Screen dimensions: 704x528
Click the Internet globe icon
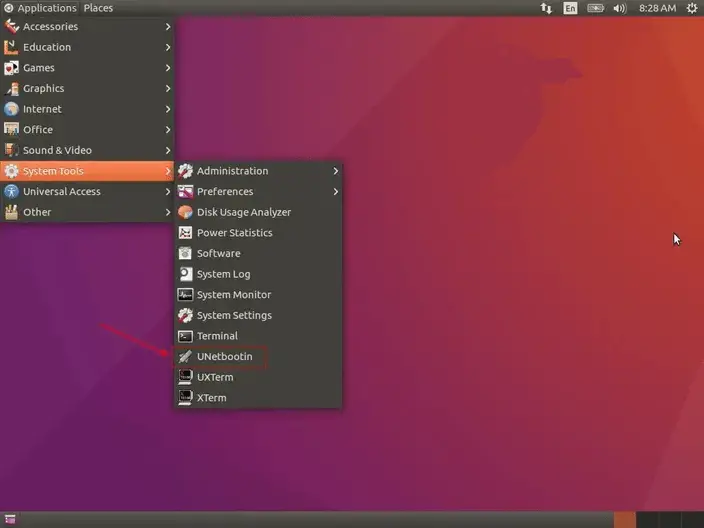(x=11, y=109)
